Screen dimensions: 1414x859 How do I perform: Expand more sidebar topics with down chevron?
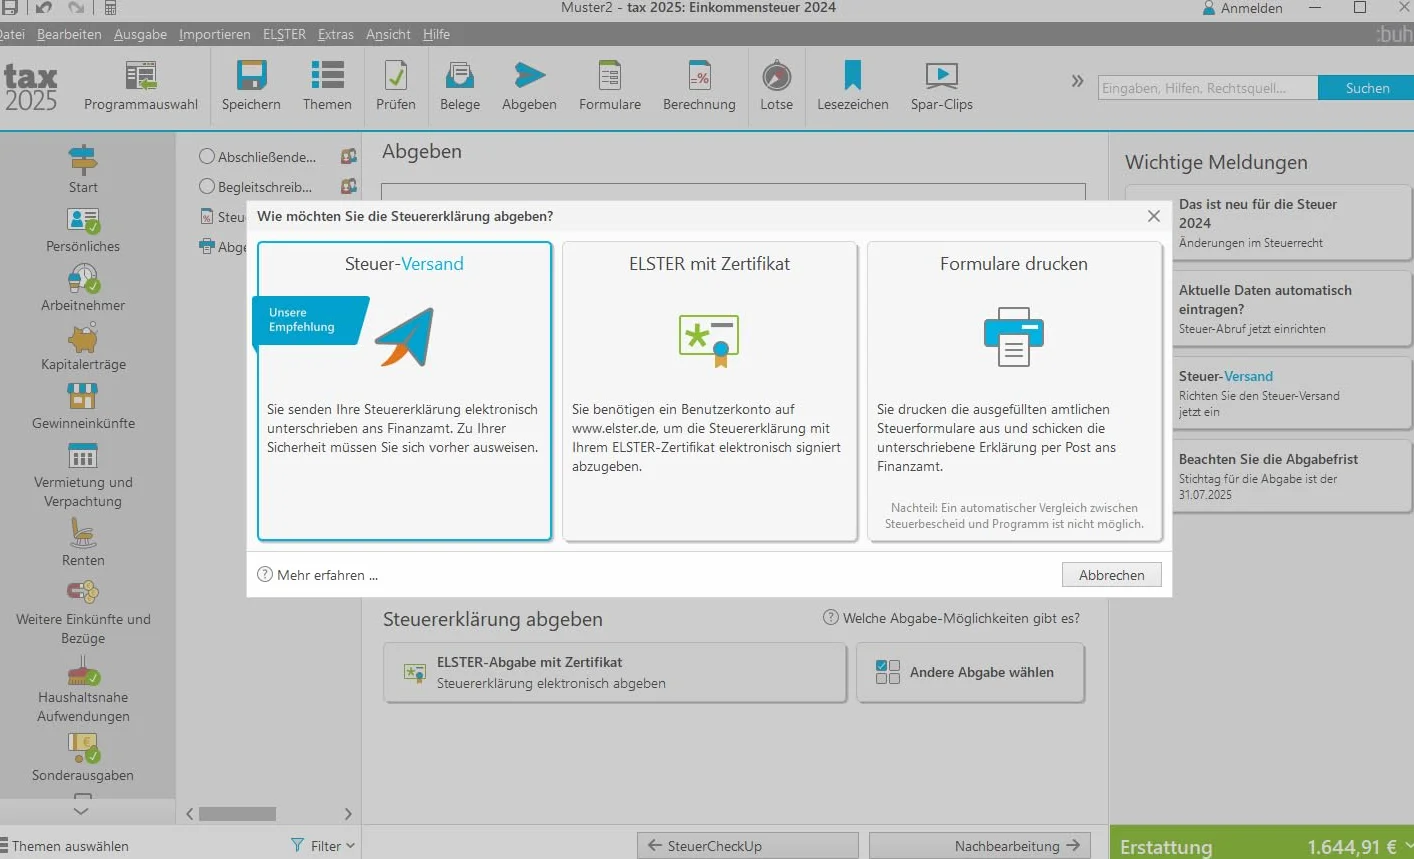[81, 811]
